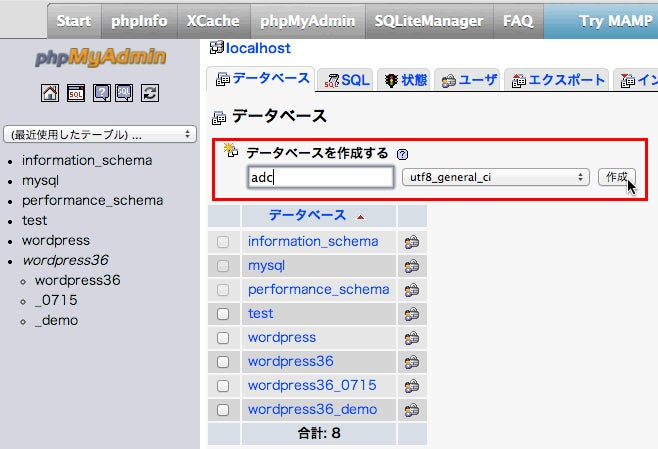Open wordpress36 link in database table
The image size is (658, 449).
(291, 361)
